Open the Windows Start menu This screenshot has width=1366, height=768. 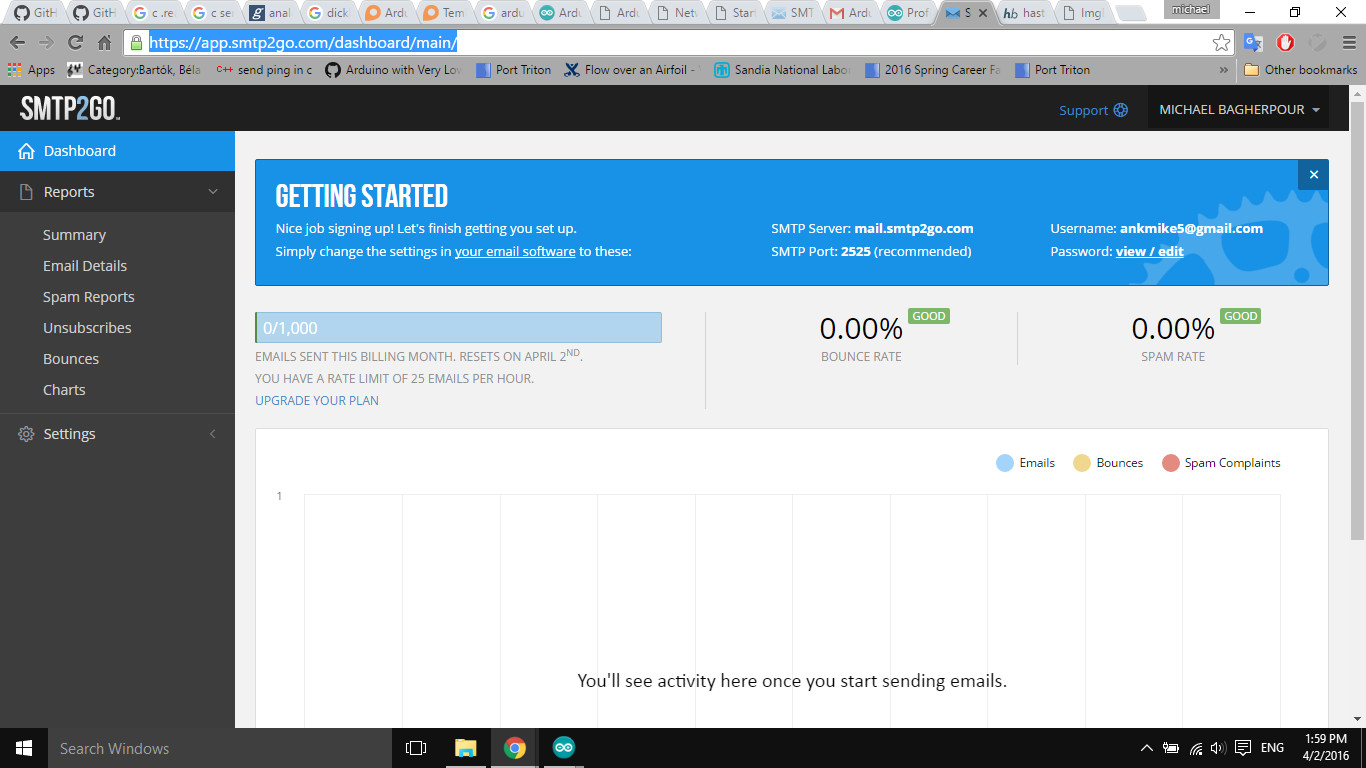pyautogui.click(x=24, y=748)
